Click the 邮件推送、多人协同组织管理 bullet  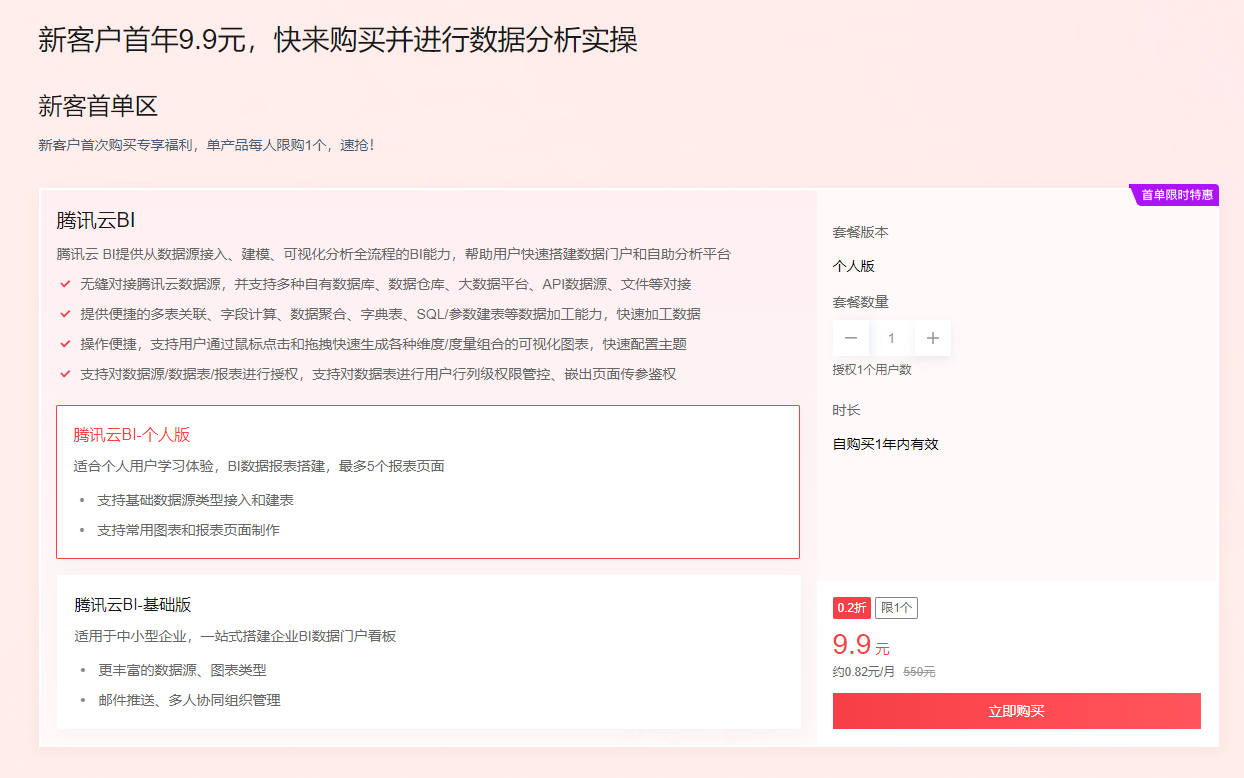click(190, 700)
